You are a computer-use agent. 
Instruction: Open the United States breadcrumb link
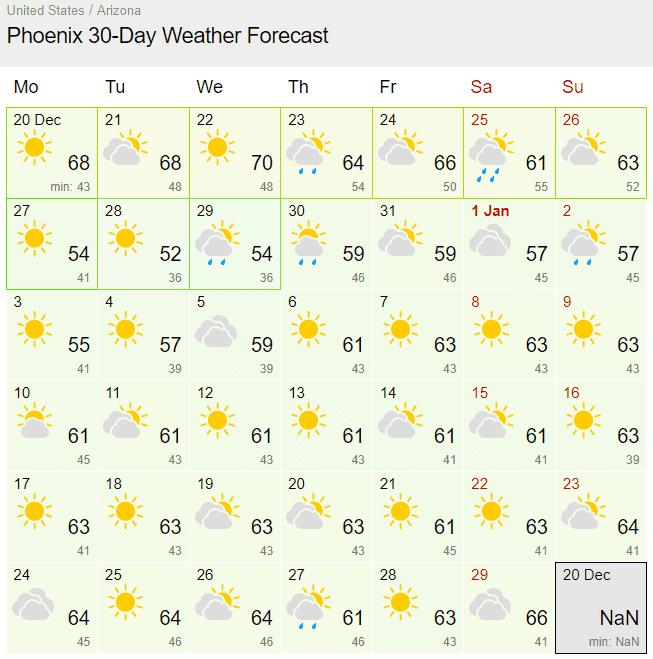(x=45, y=11)
